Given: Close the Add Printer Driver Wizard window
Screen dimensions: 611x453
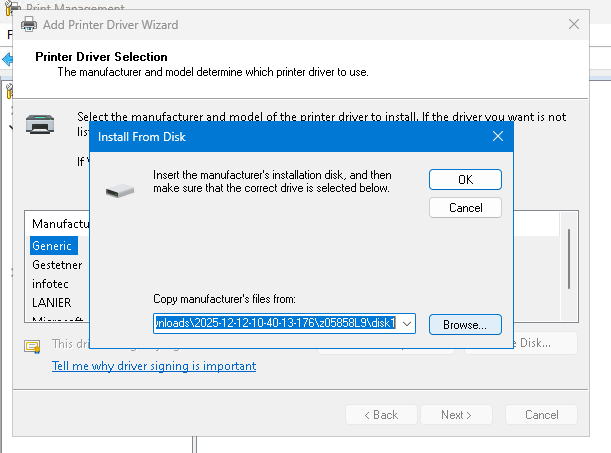Looking at the screenshot, I should pos(573,23).
